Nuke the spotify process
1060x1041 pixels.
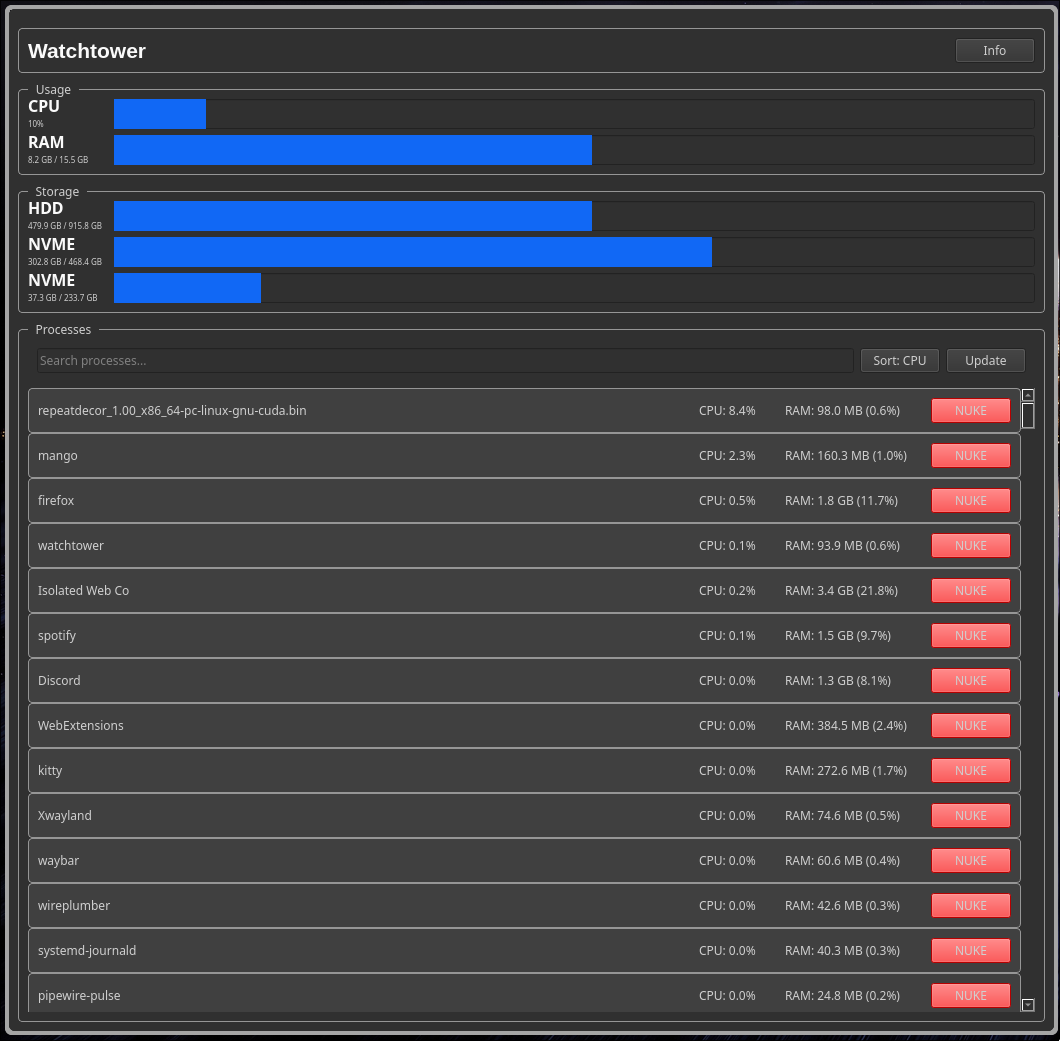click(x=970, y=635)
